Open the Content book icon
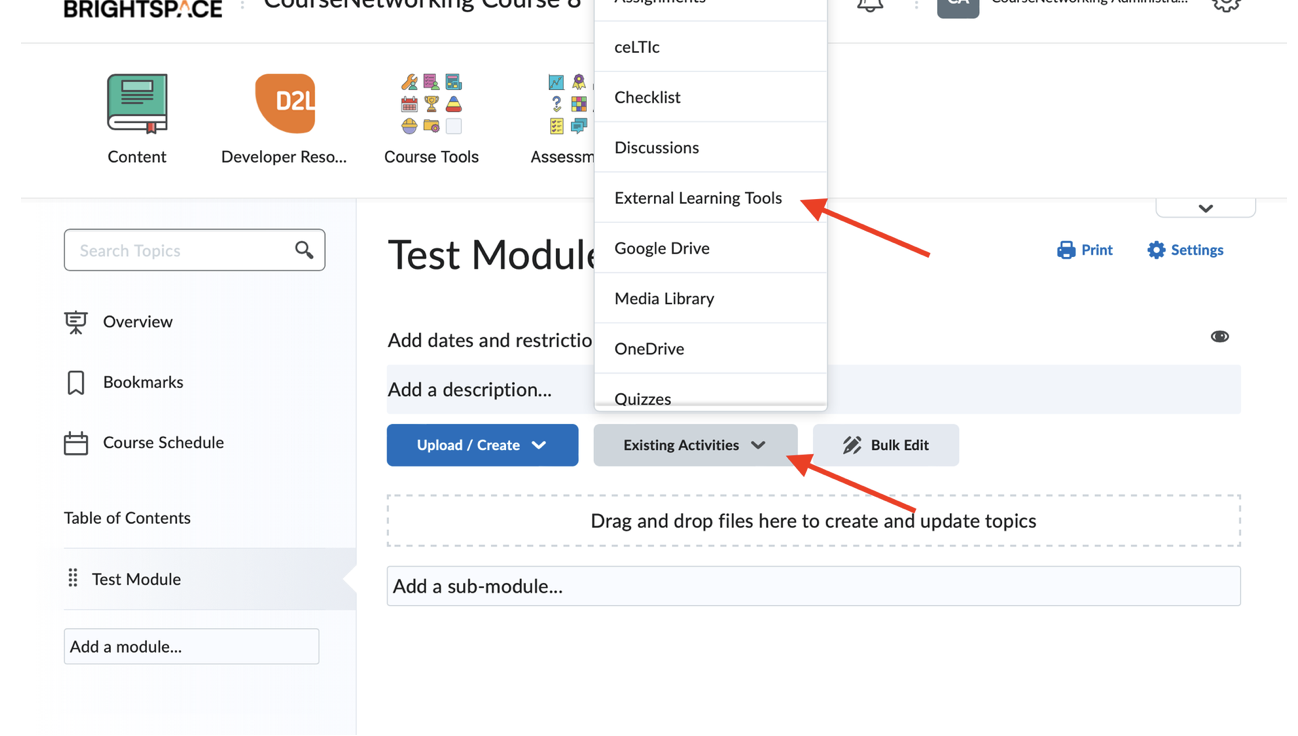Screen dimensions: 1298x736 137,104
